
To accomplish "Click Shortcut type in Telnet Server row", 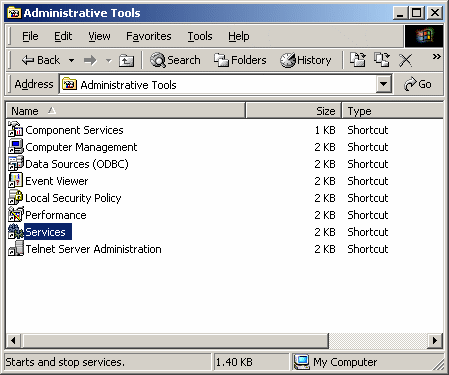I will (x=368, y=249).
